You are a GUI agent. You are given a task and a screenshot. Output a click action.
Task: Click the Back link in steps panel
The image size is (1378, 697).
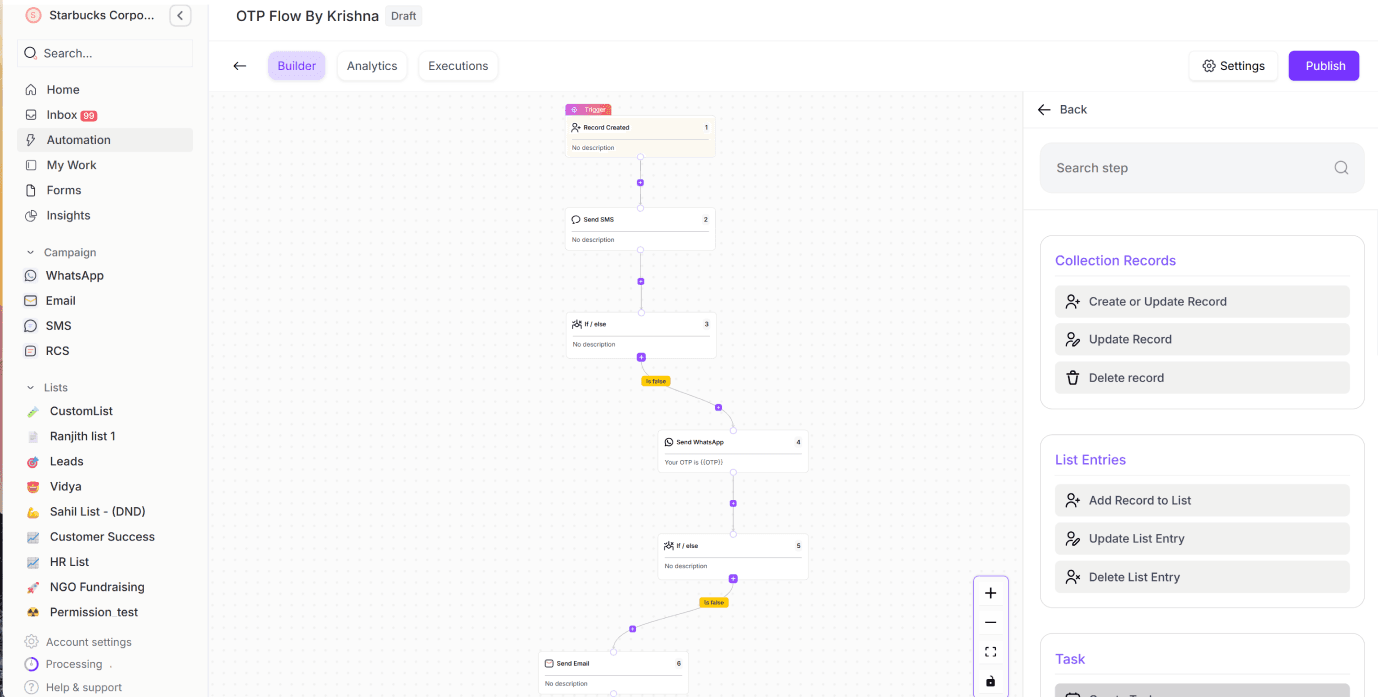(1063, 109)
